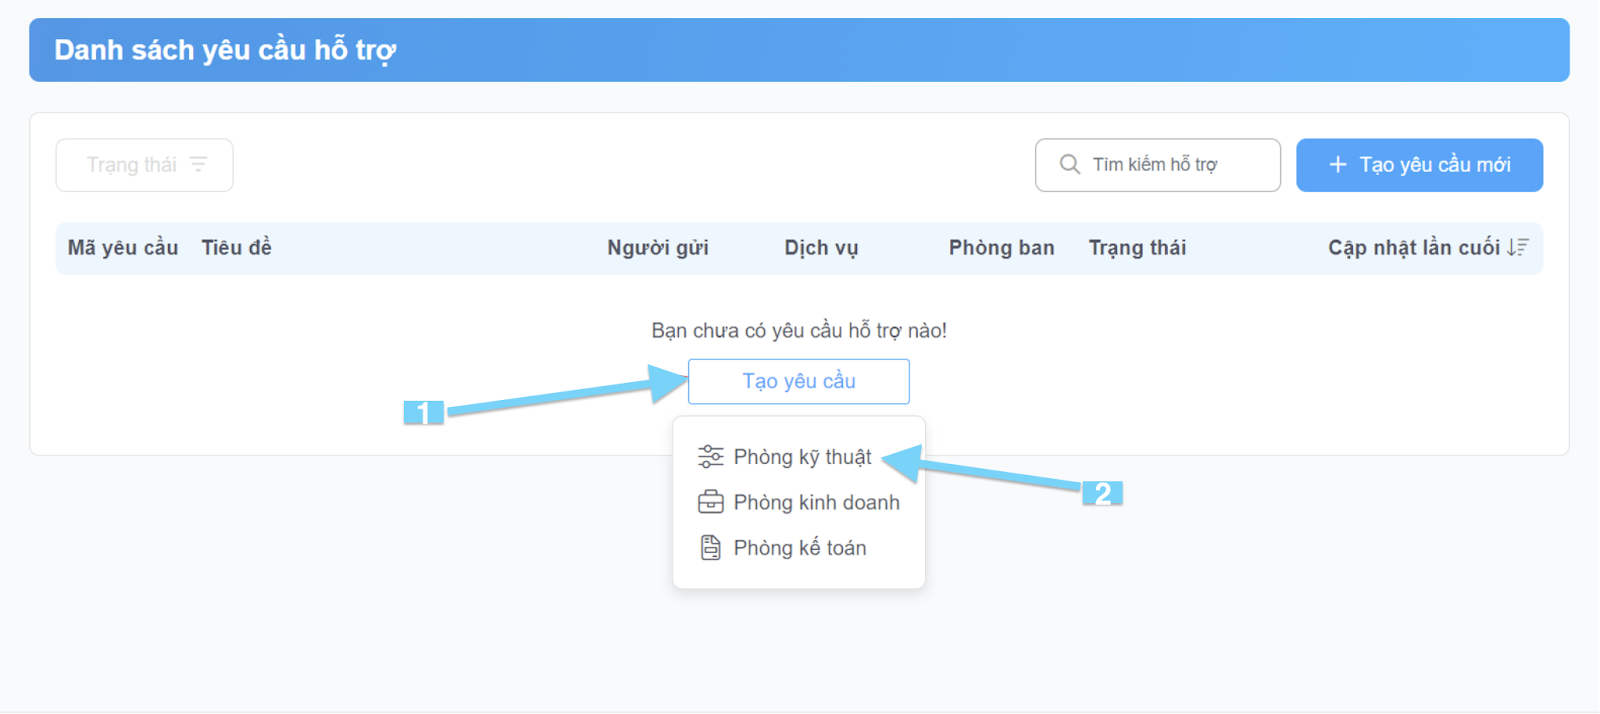
Task: Click the plus icon on Tạo yêu cầu mới
Action: coord(1338,165)
